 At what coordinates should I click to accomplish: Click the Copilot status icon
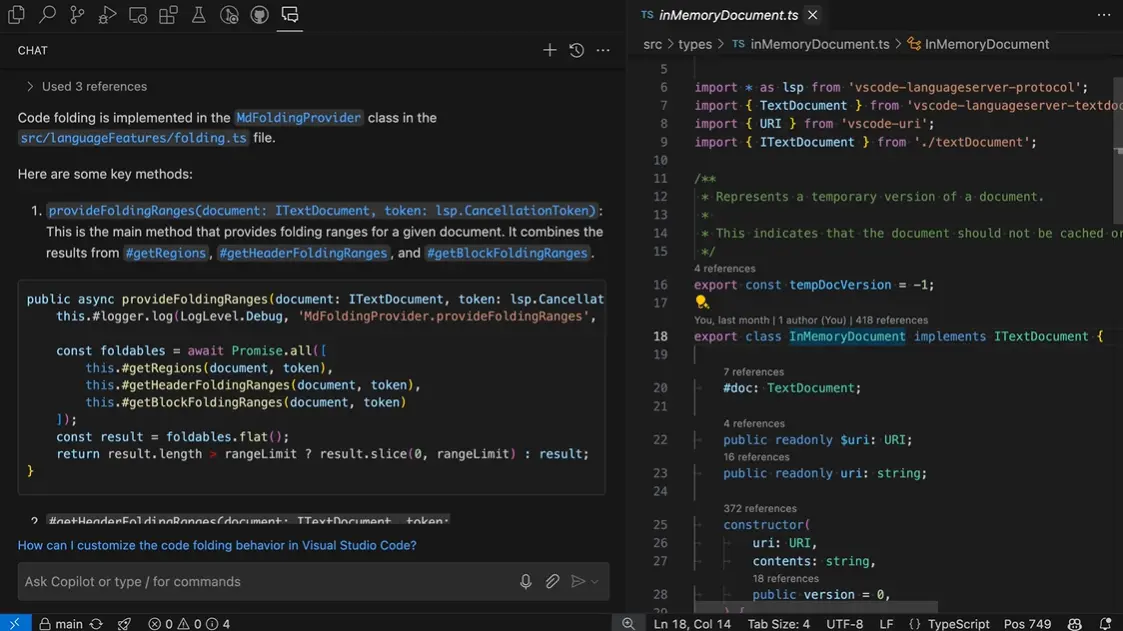click(x=1074, y=624)
